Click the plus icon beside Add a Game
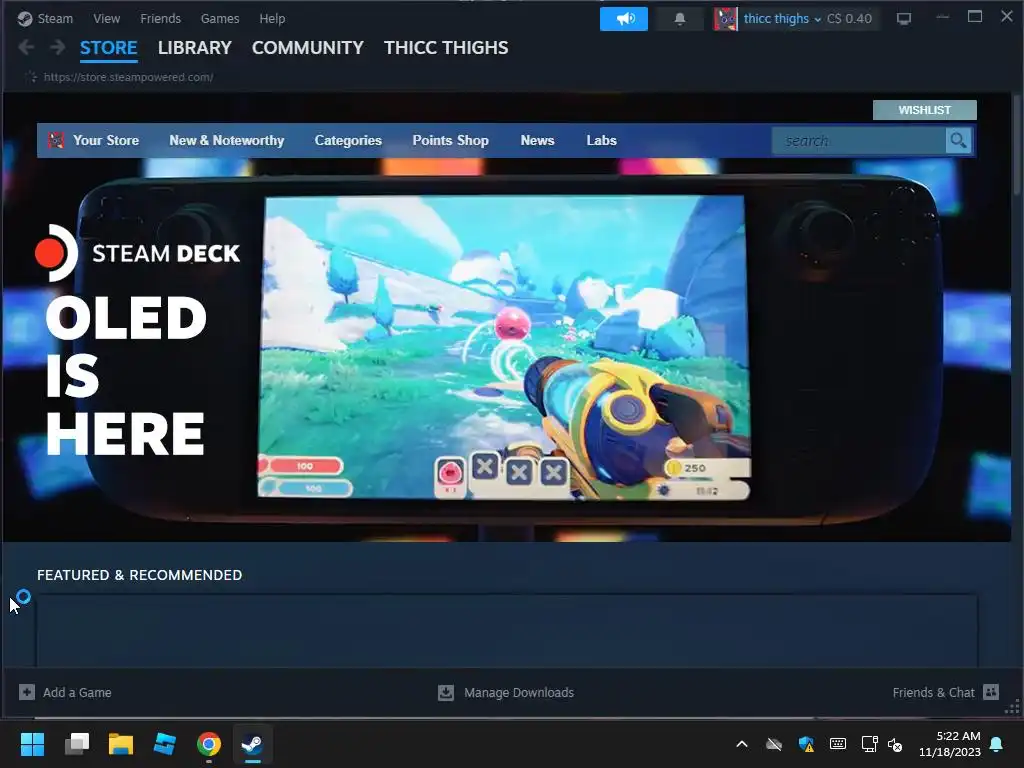 point(27,692)
